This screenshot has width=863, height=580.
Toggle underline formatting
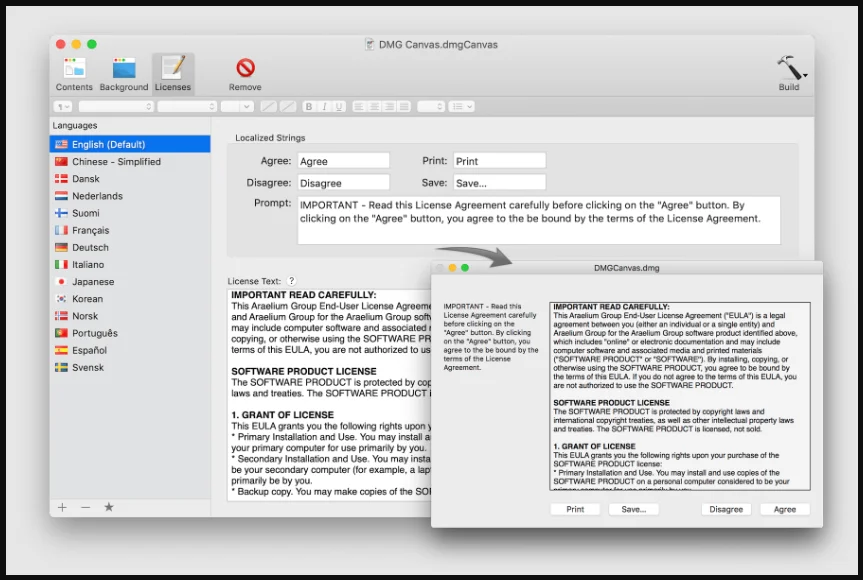340,106
